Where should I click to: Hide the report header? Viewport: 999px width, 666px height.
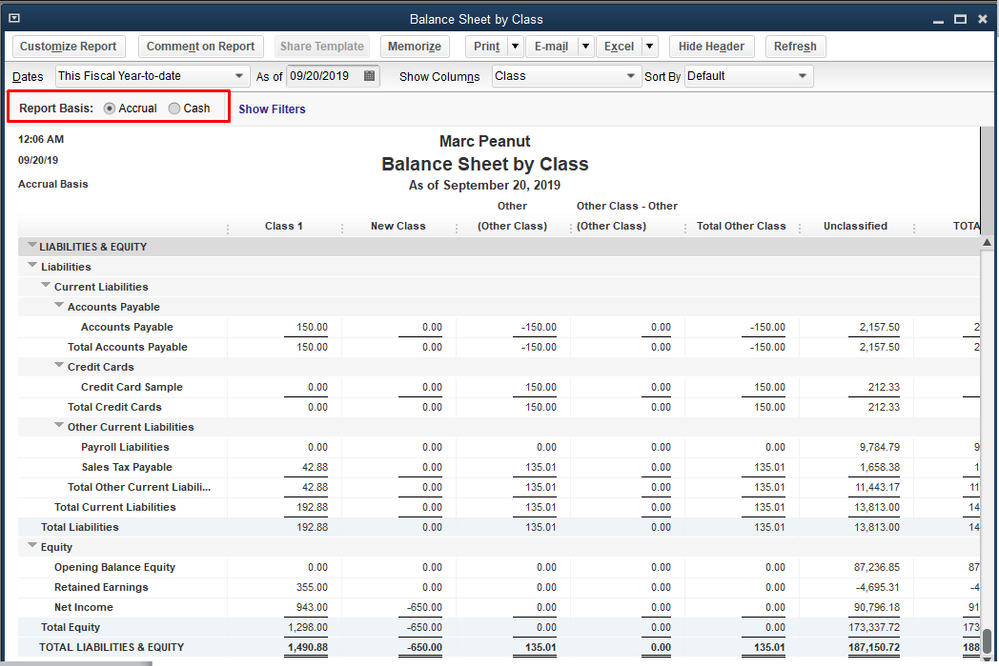(x=711, y=46)
